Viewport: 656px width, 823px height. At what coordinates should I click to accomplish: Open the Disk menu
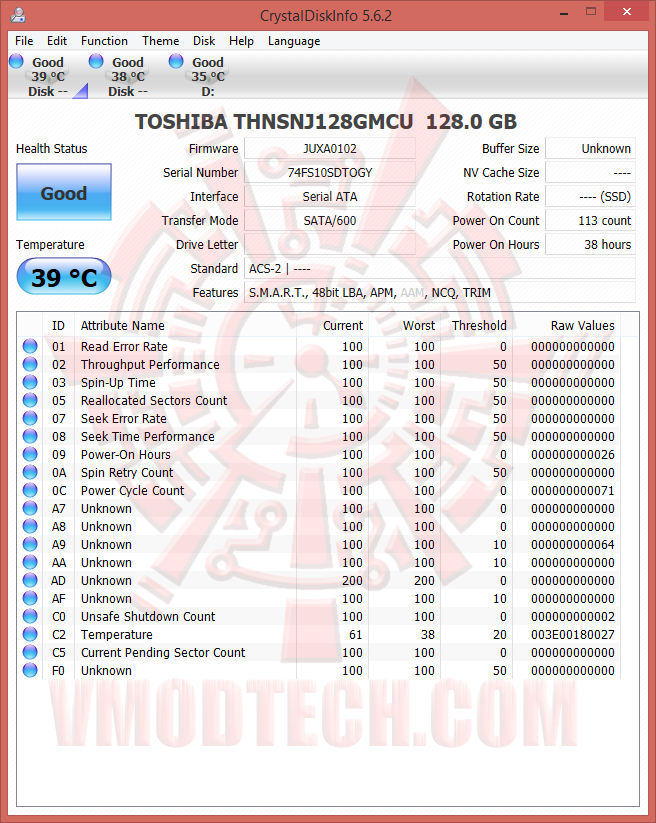tap(204, 41)
